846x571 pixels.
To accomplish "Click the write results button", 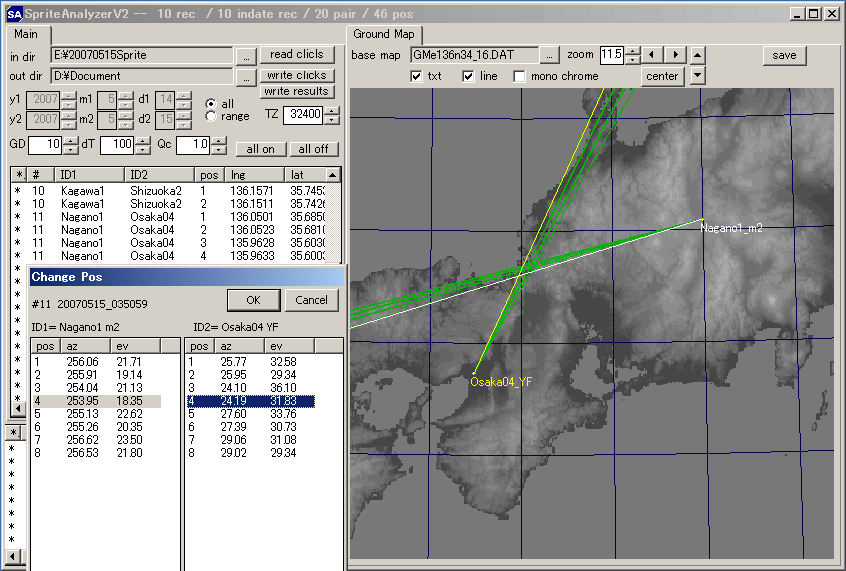I will 297,92.
